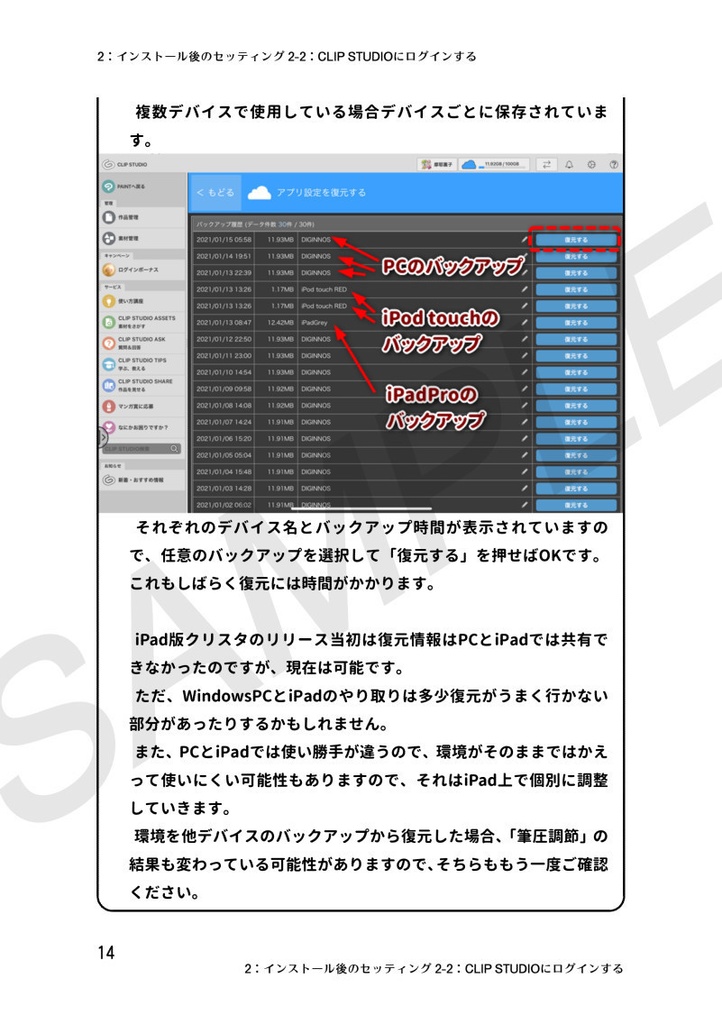This screenshot has height=1024, width=722.
Task: Click pencil icon on 2021/01/09 09:58 row
Action: click(524, 389)
